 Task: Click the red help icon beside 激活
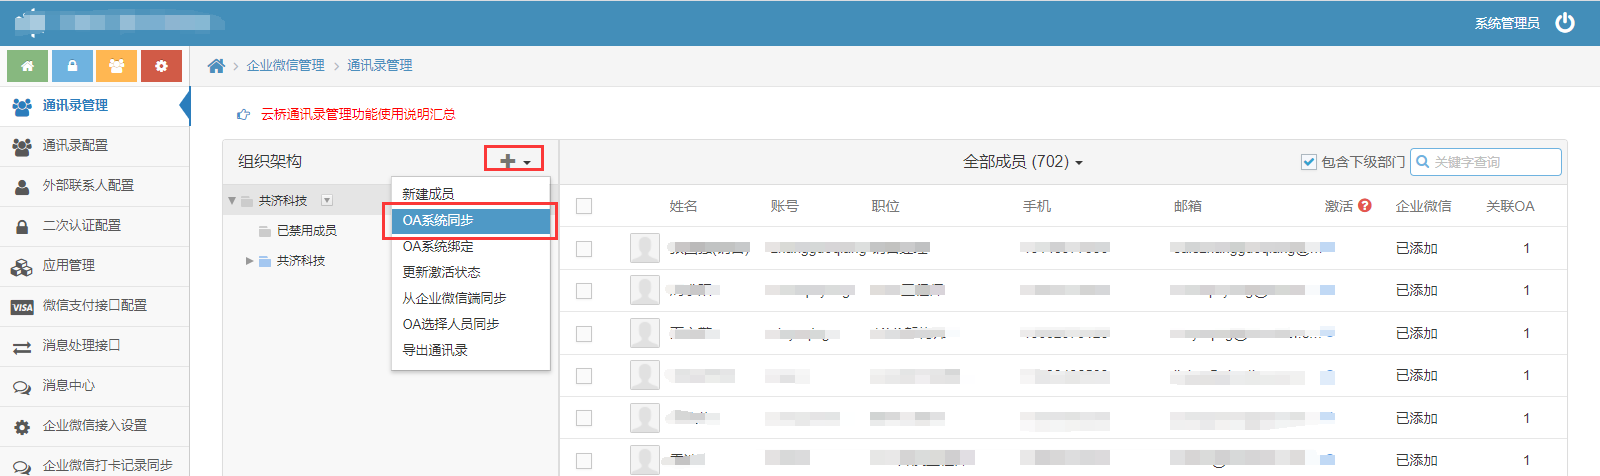point(1365,206)
